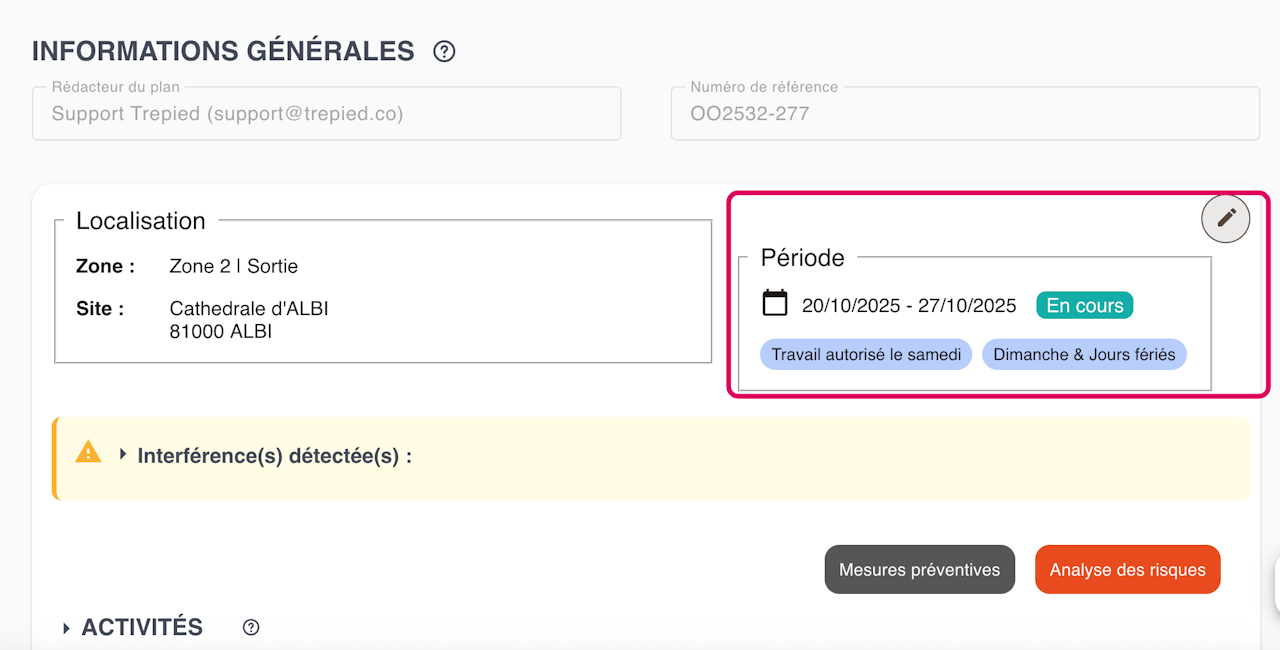
Task: Open the Mesures préventives button
Action: 919,569
